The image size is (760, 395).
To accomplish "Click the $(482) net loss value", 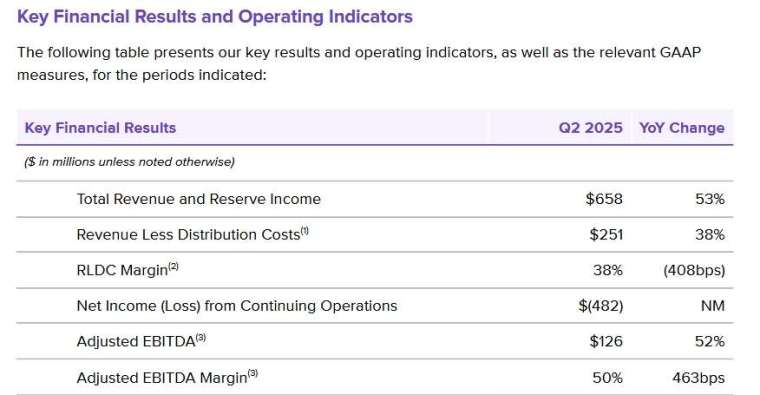I will pyautogui.click(x=601, y=306).
